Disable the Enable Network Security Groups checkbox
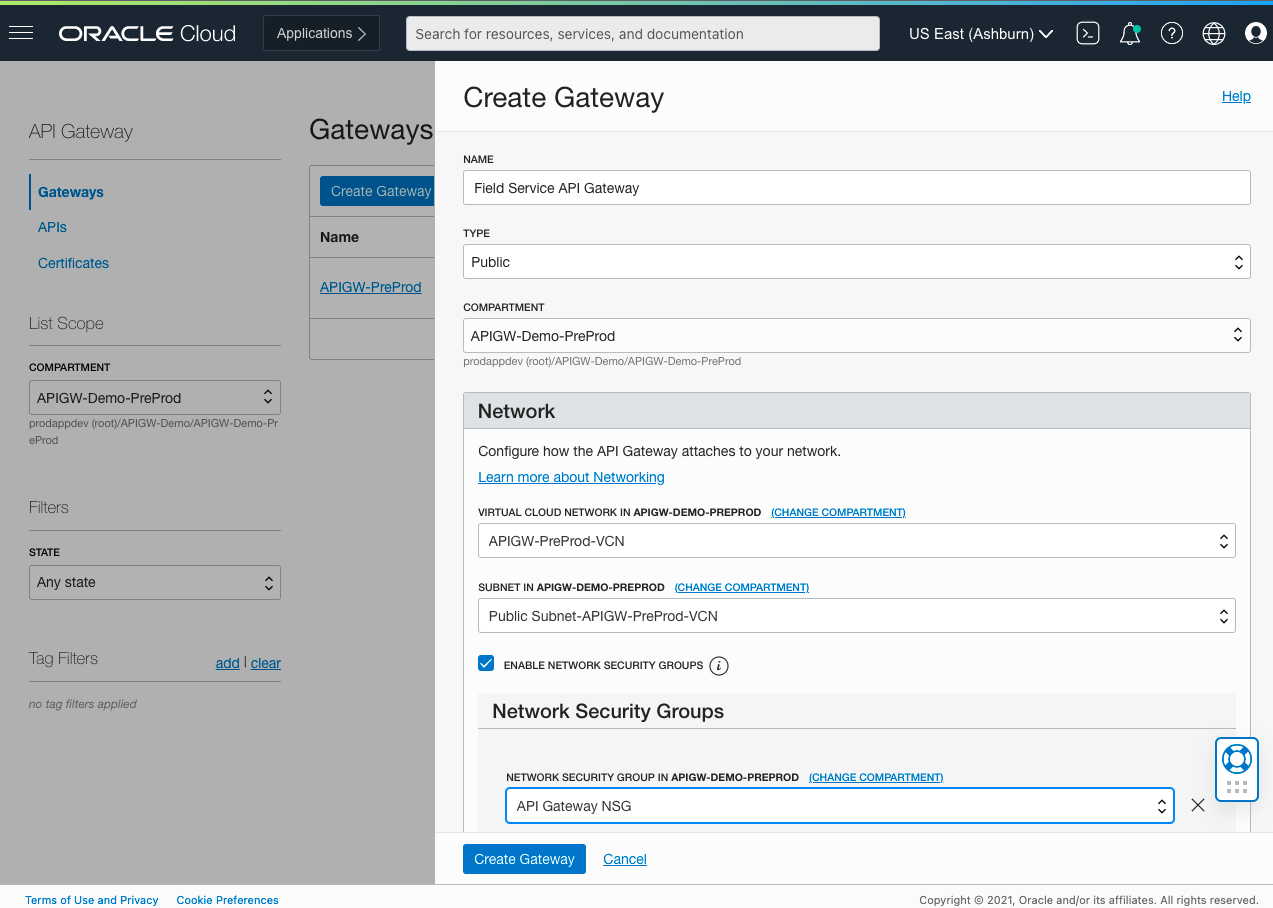 pyautogui.click(x=485, y=663)
